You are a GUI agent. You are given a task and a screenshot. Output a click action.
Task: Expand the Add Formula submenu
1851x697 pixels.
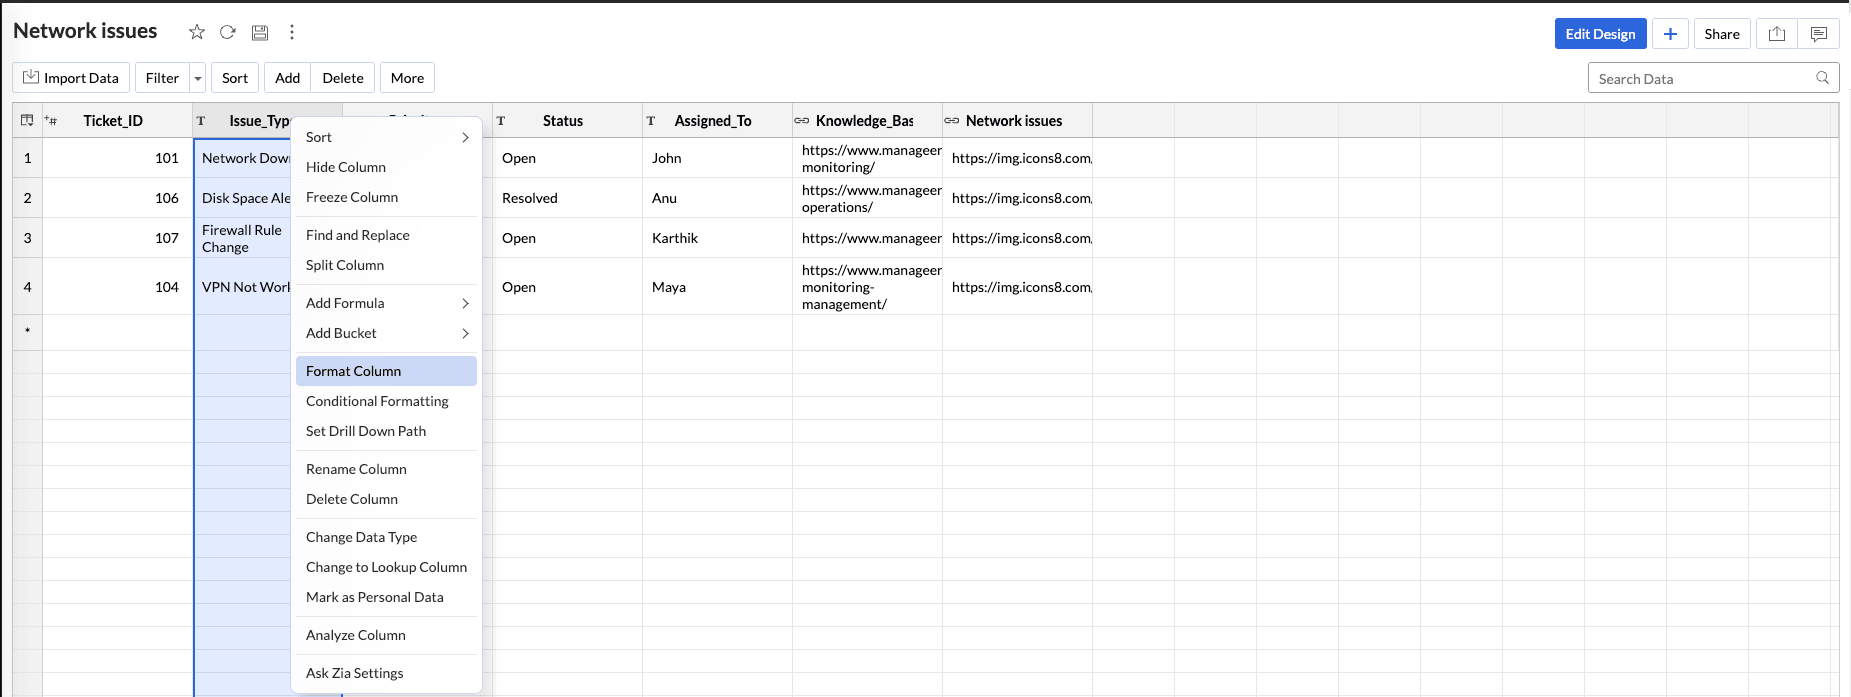point(465,303)
